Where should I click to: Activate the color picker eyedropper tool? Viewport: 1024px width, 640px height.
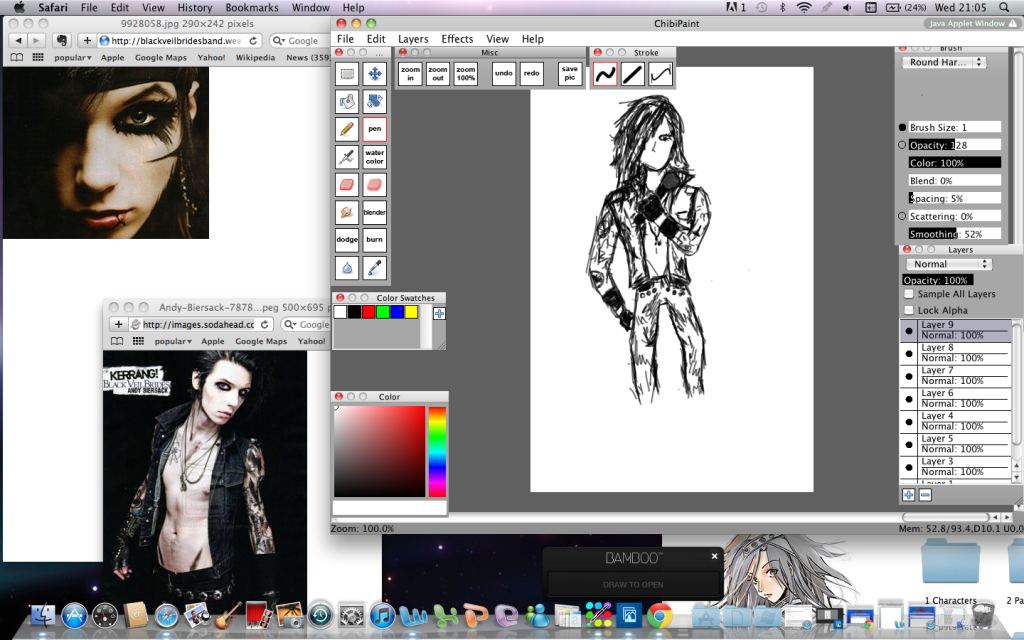click(x=375, y=268)
